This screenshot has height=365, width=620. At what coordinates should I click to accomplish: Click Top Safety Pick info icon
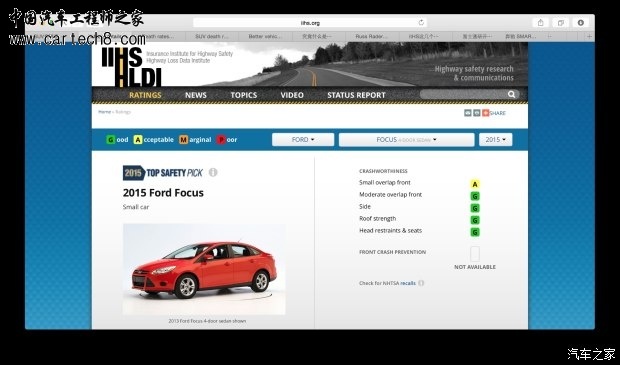(213, 172)
